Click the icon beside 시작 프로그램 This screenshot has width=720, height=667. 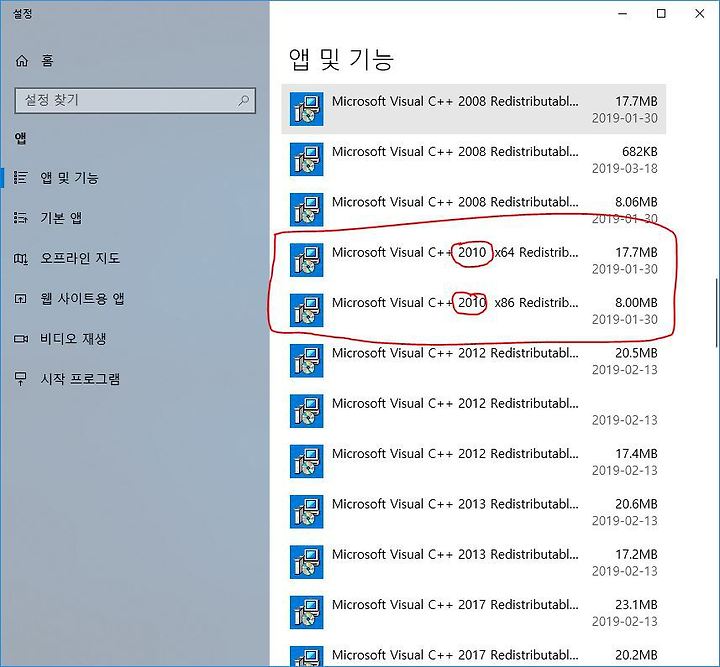20,379
